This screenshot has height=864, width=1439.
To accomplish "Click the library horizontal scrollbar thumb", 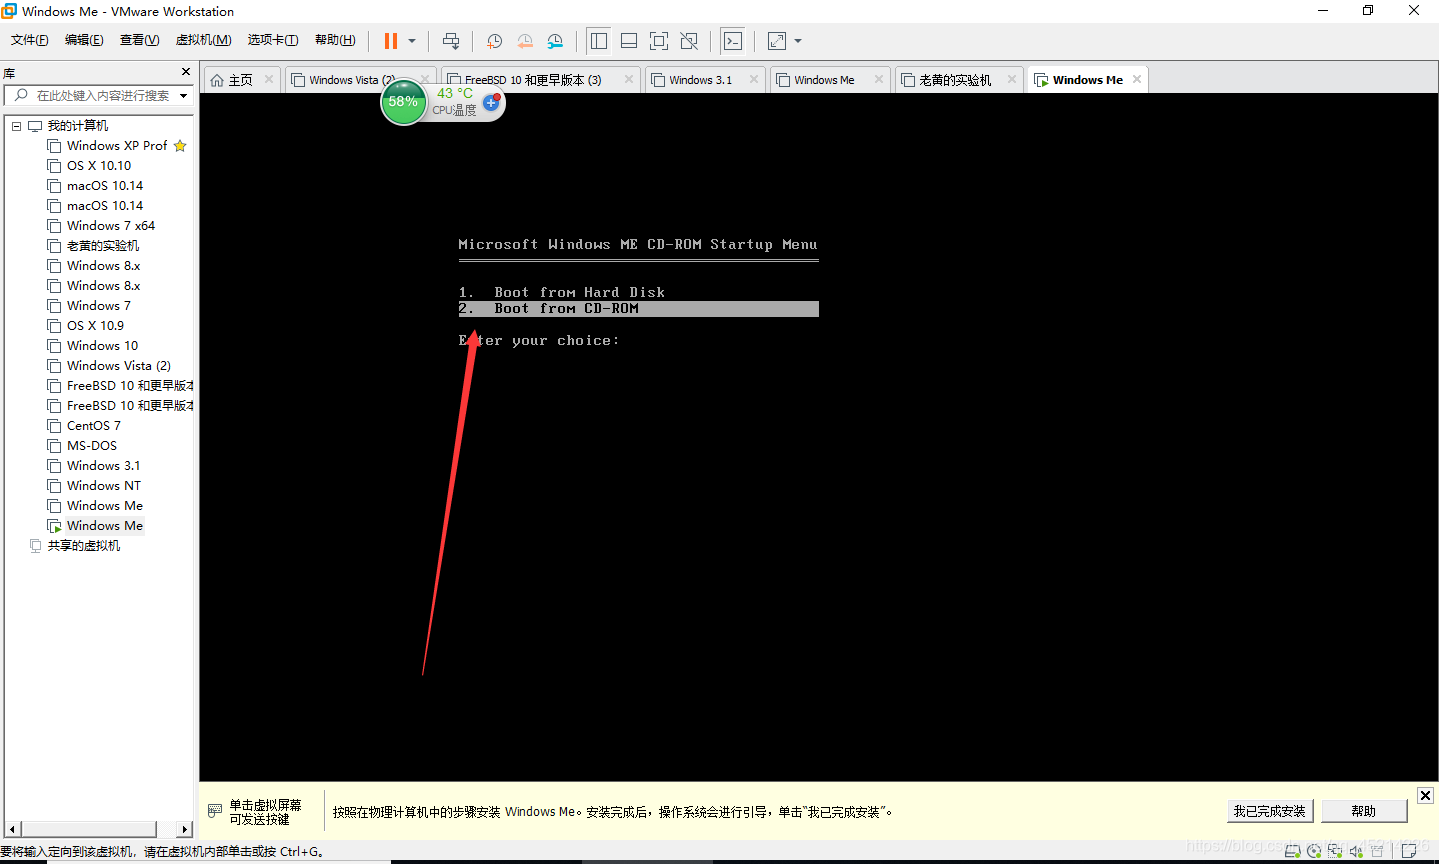I will point(89,829).
